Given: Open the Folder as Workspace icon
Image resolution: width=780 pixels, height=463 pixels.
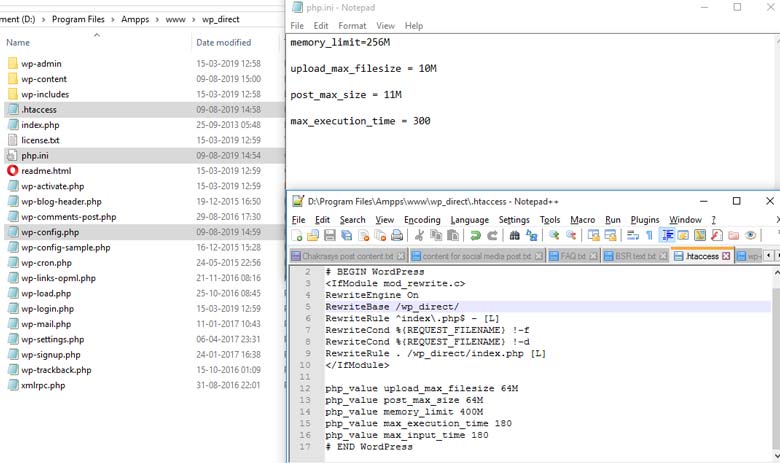Looking at the screenshot, I should (x=733, y=235).
